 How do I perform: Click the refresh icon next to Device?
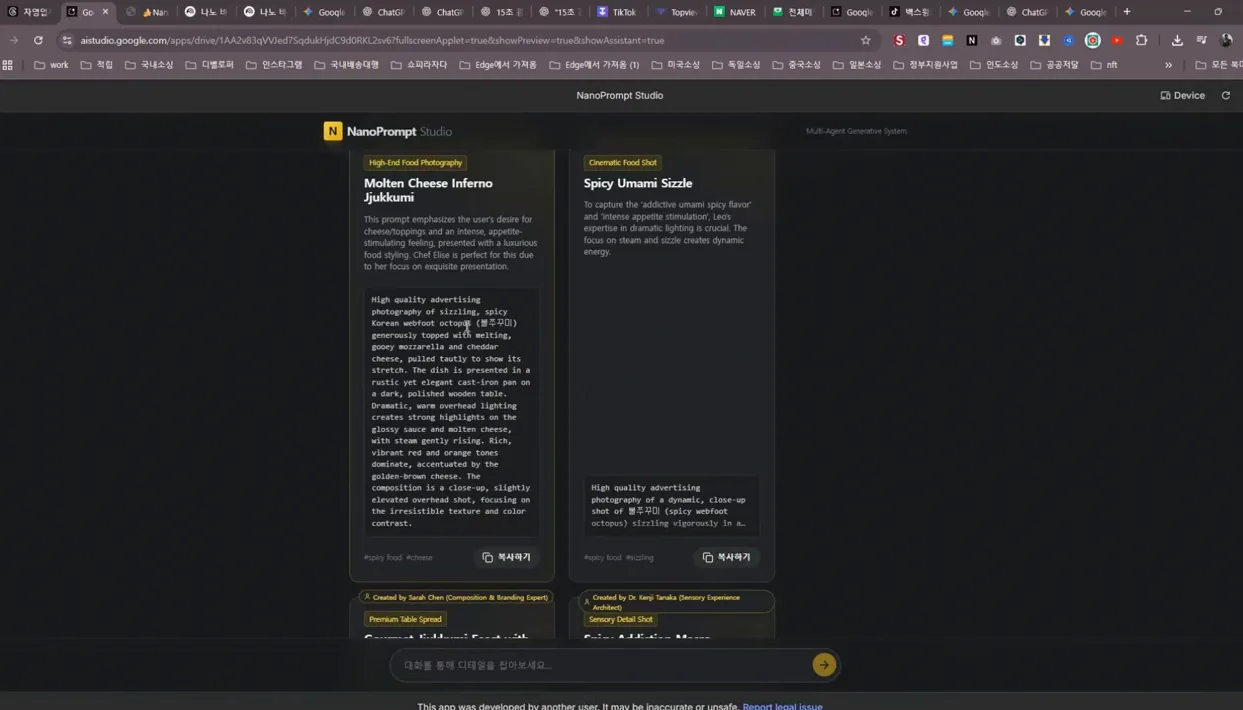pyautogui.click(x=1226, y=96)
